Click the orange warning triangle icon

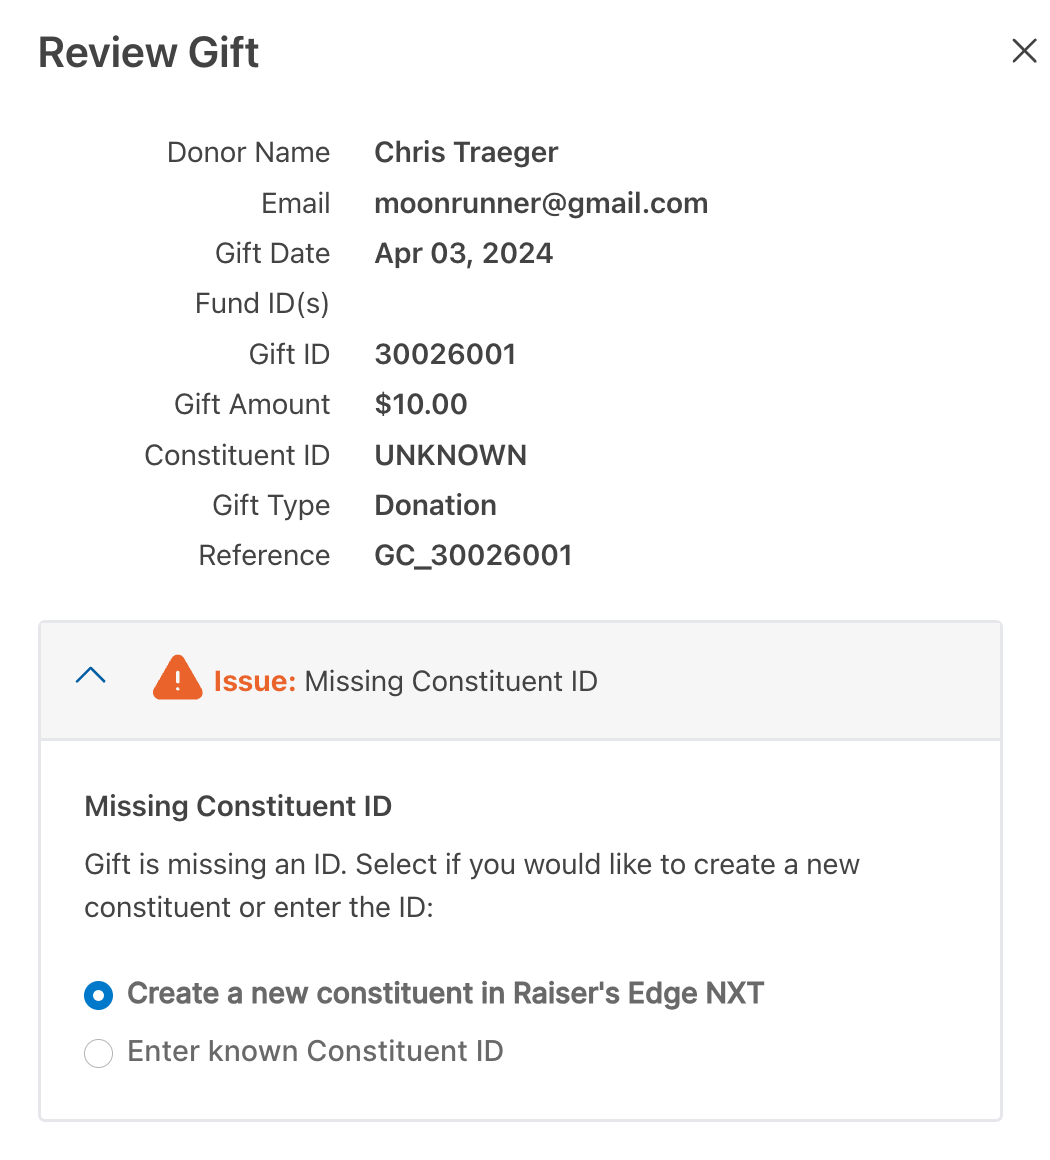(x=178, y=678)
